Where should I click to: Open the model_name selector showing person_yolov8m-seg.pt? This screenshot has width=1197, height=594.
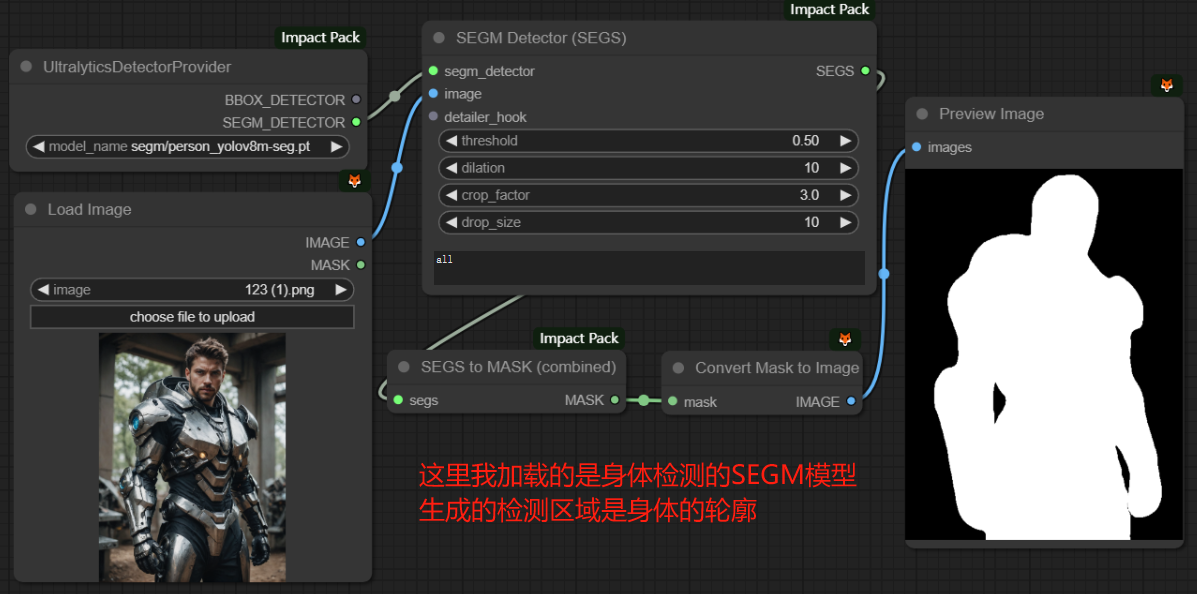click(x=187, y=147)
